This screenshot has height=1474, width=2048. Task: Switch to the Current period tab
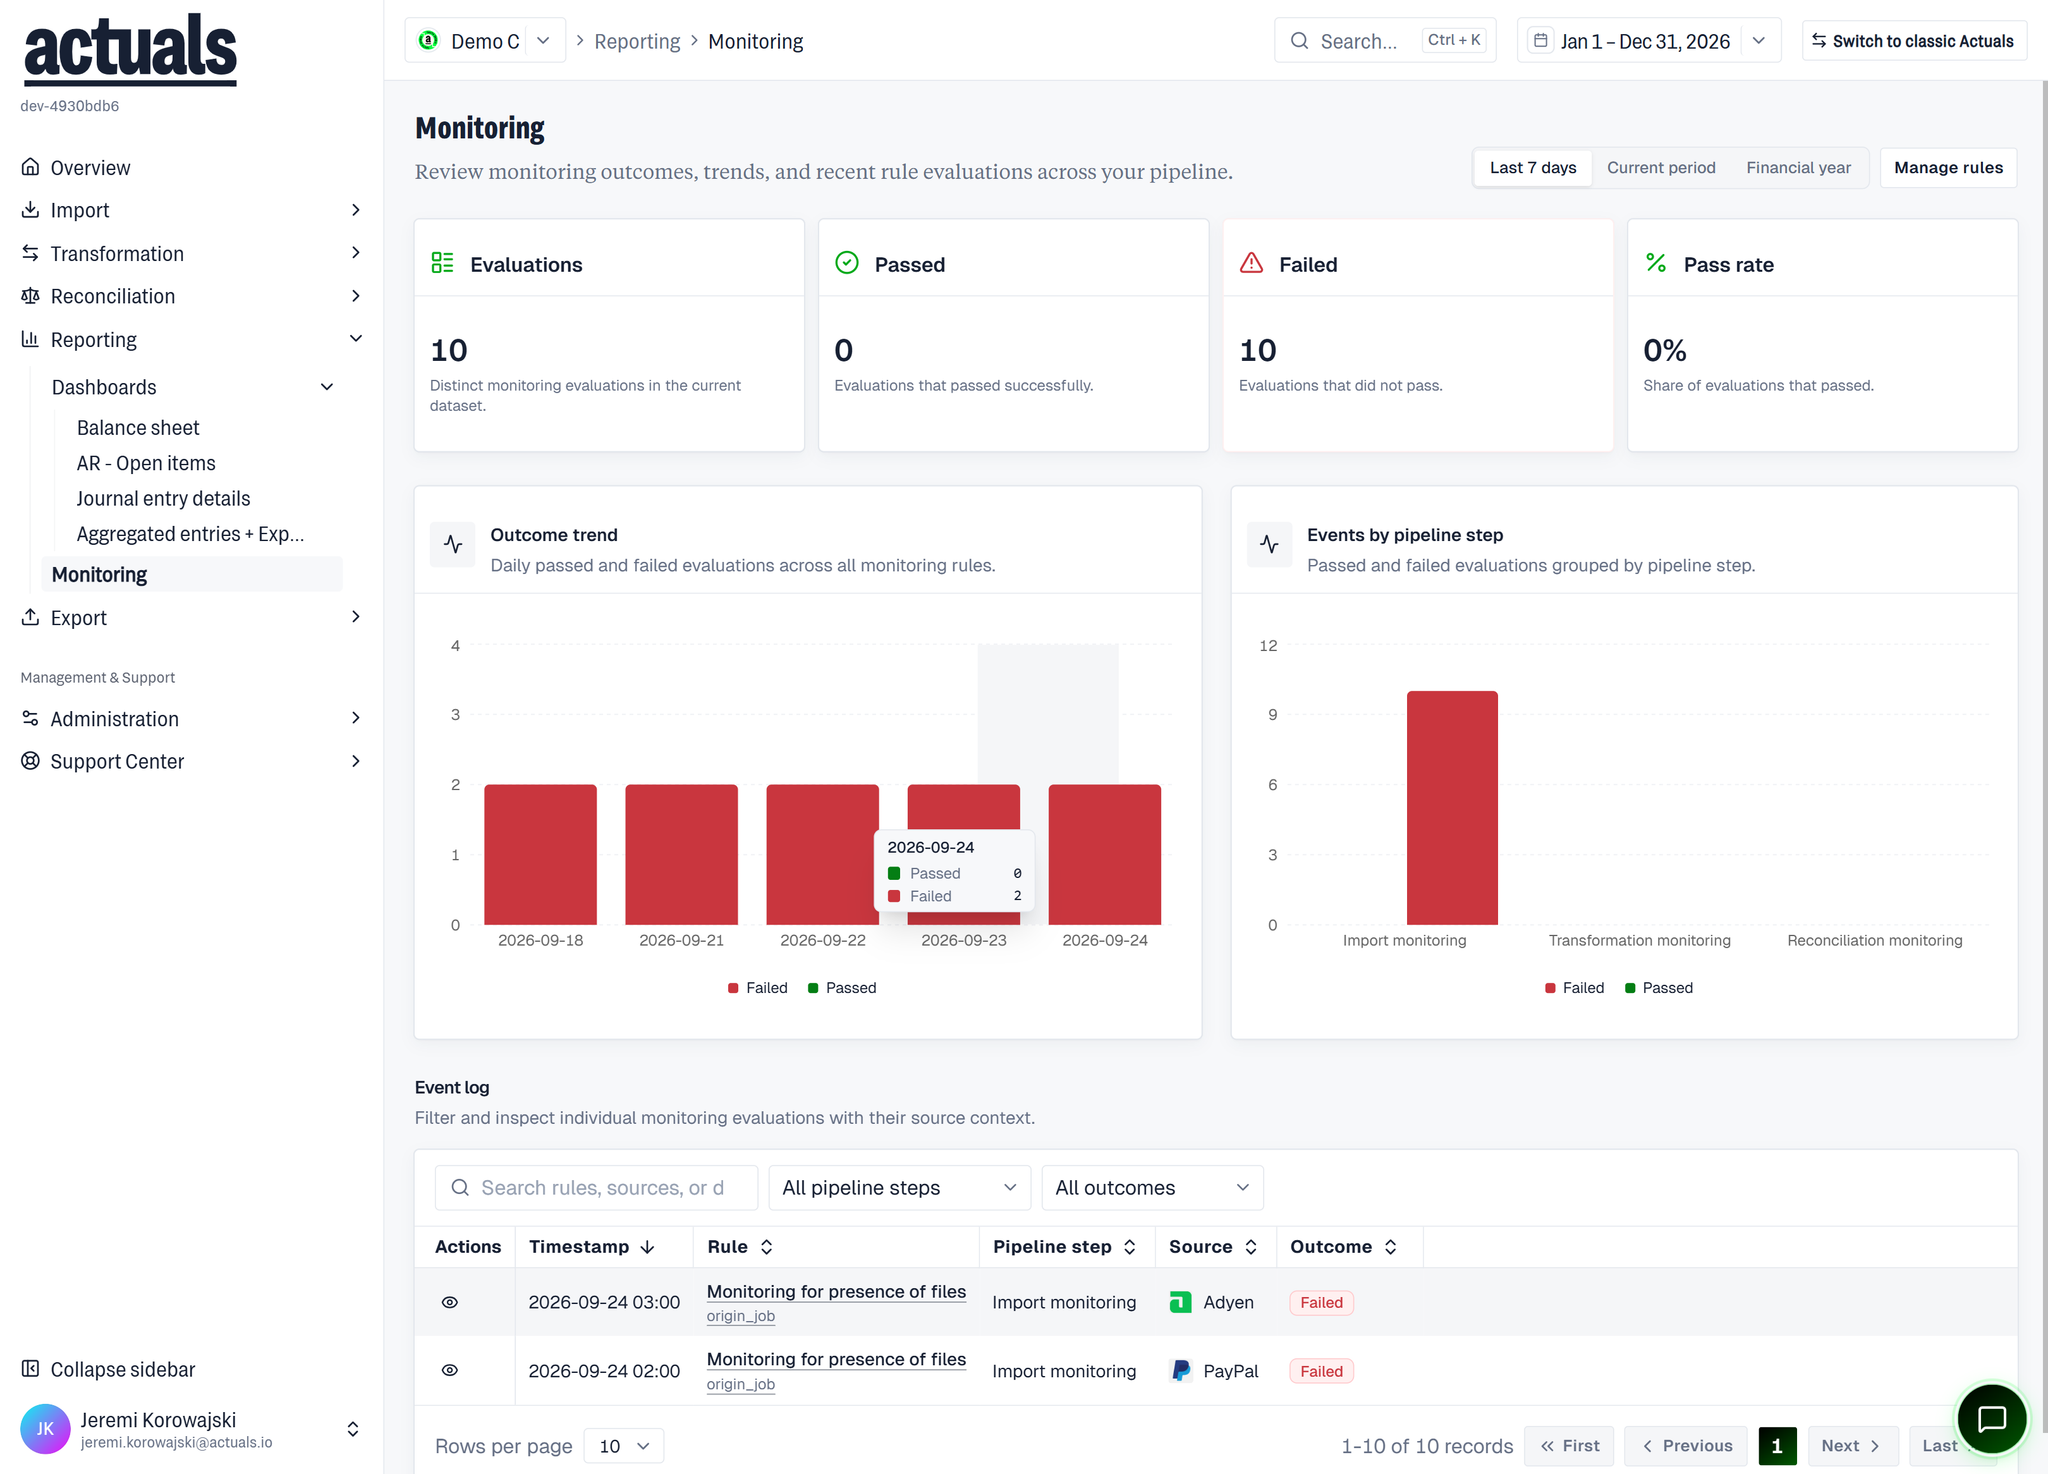pos(1661,168)
